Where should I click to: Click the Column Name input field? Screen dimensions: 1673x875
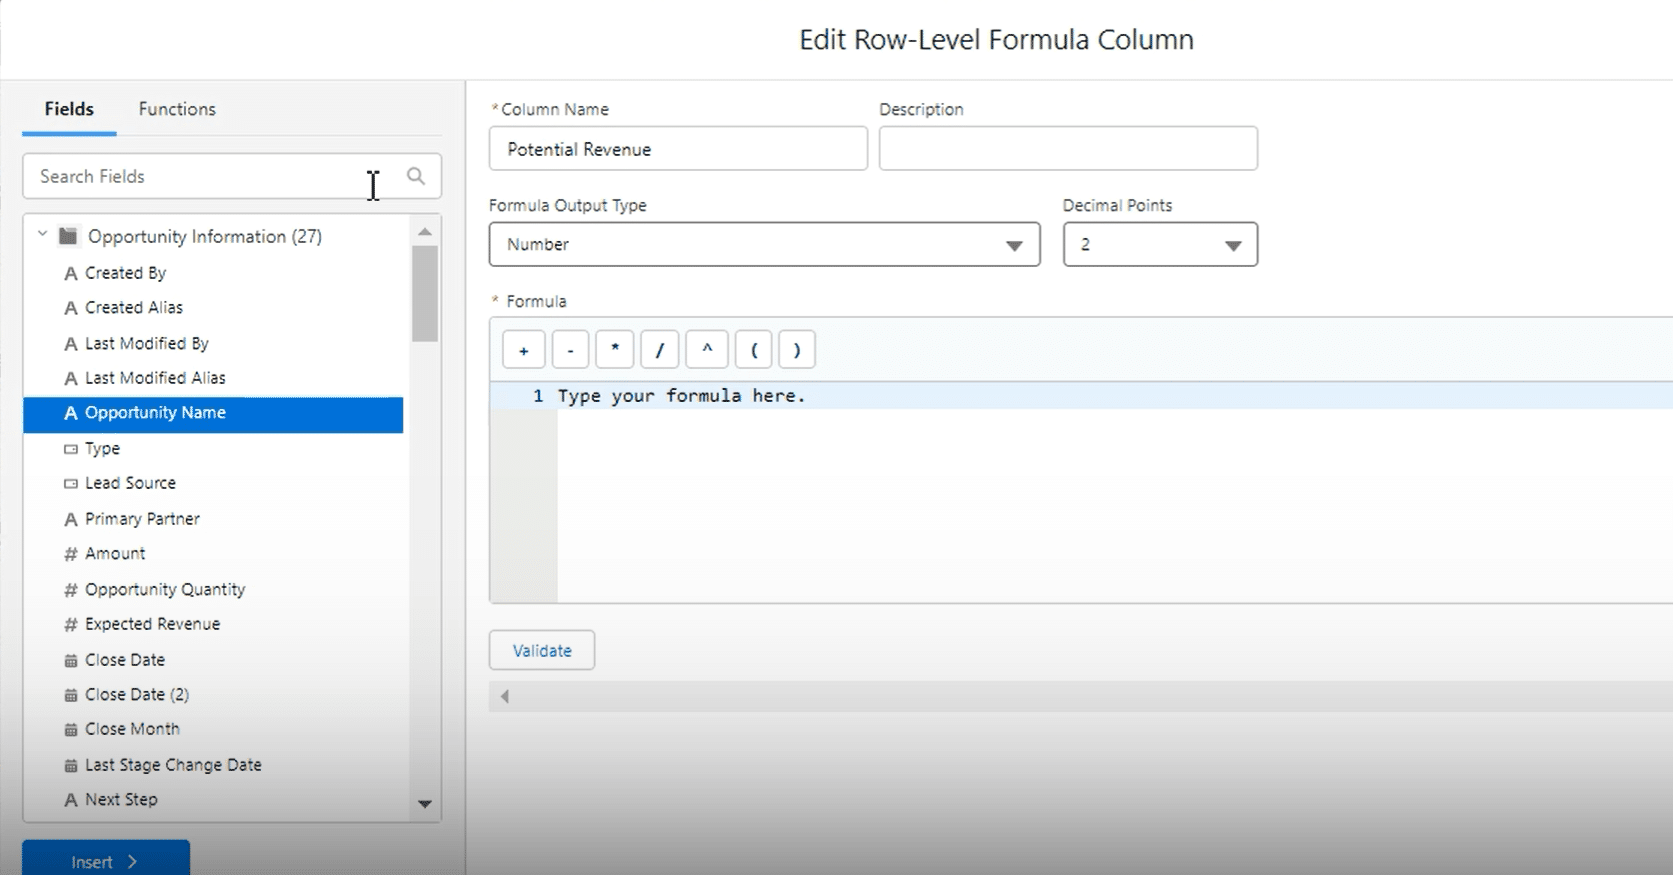pos(678,149)
